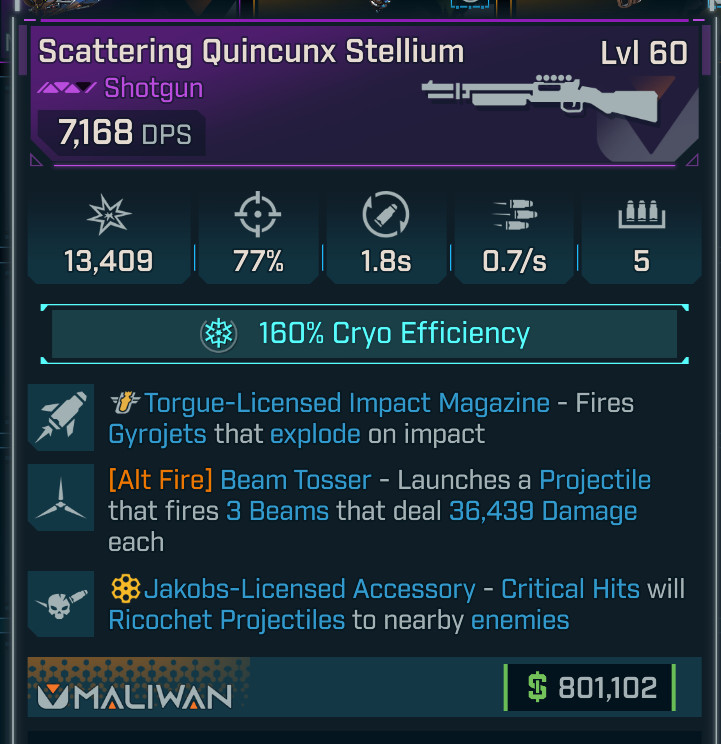This screenshot has height=744, width=721.
Task: Click the Jakobs-Licensed Accessory link text
Action: pos(310,589)
